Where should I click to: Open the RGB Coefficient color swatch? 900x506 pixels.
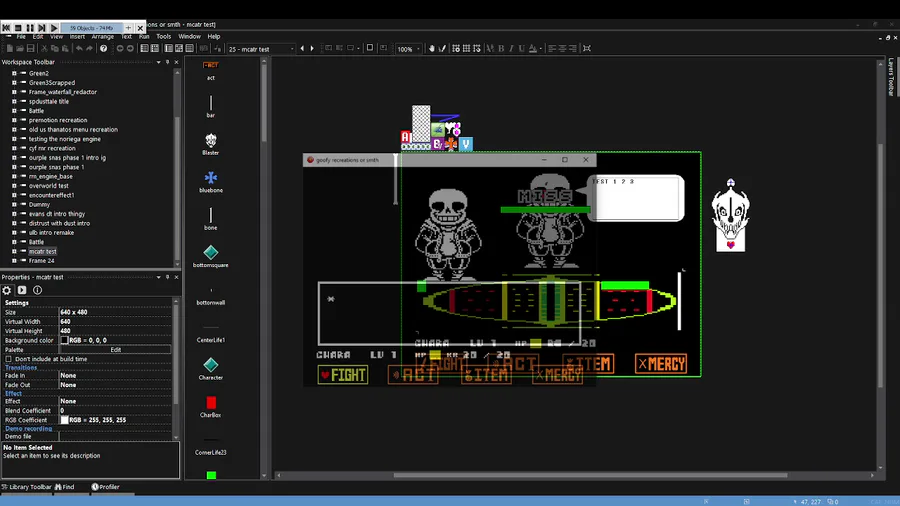pos(65,420)
